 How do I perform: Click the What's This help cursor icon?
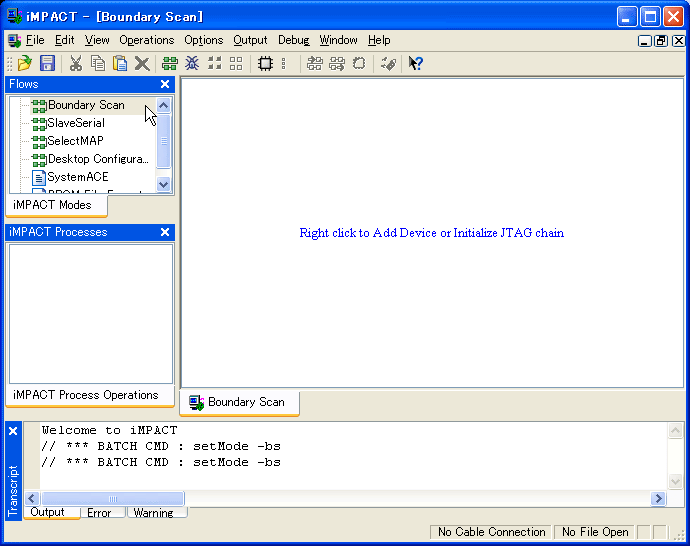[x=415, y=63]
